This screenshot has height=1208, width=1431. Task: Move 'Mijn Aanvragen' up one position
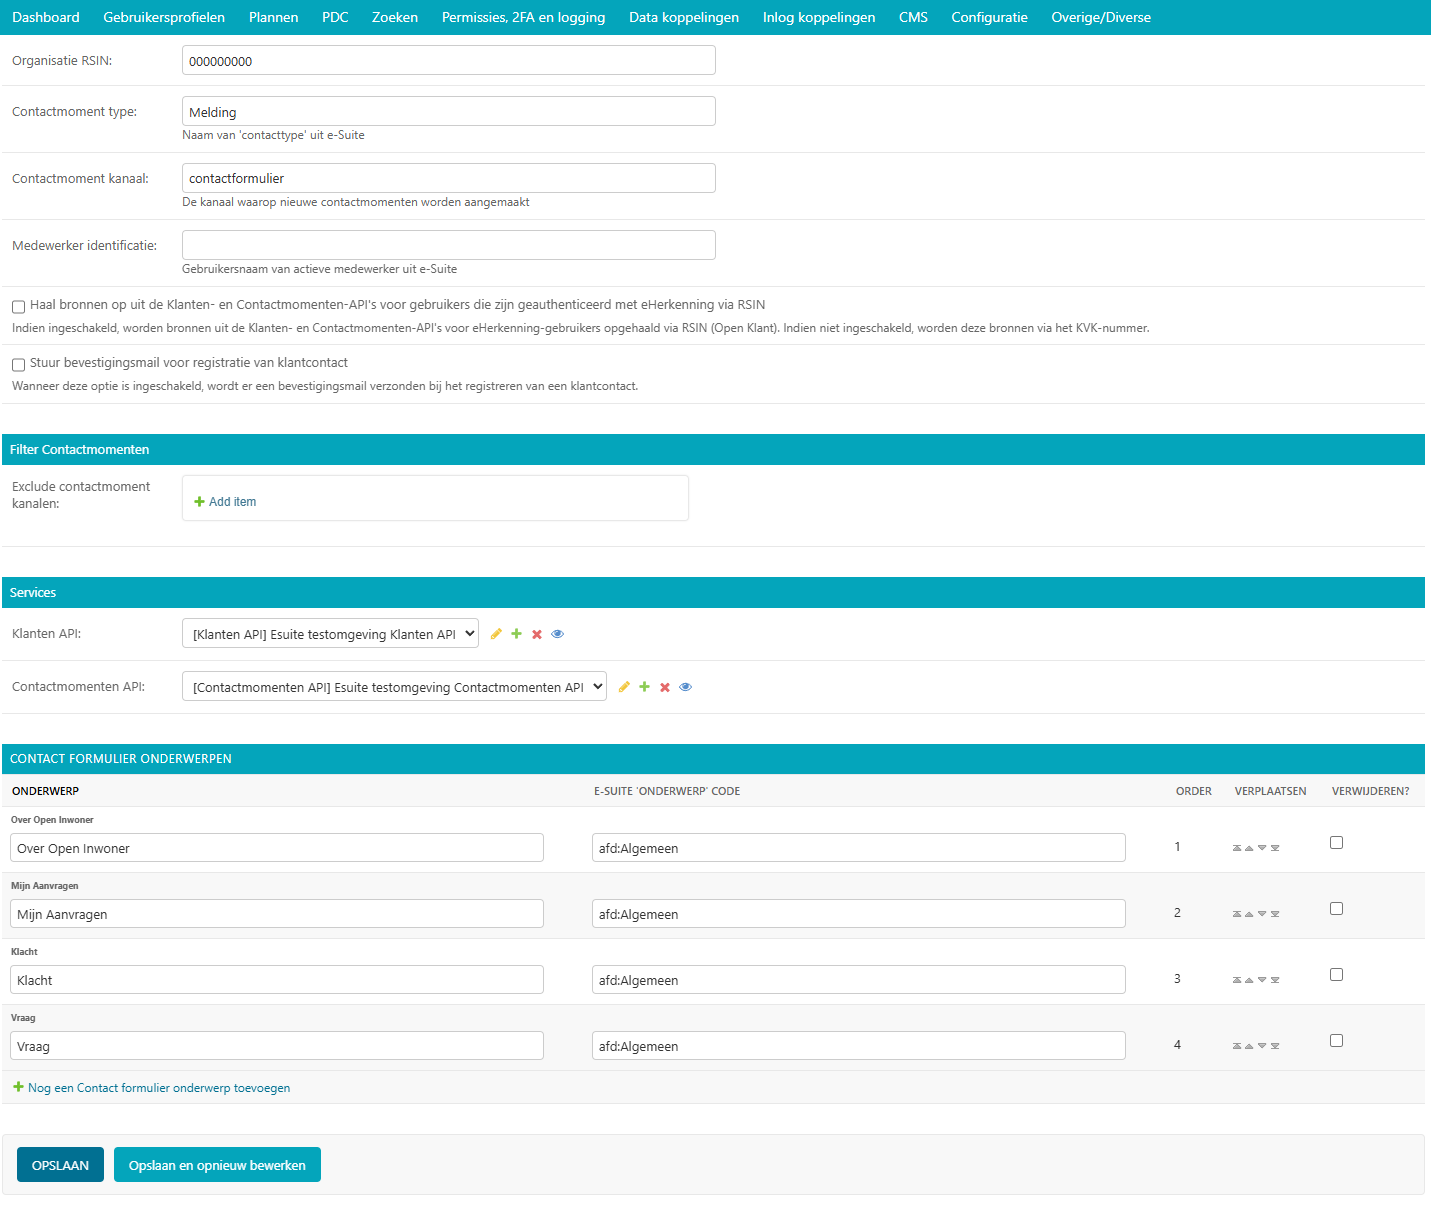tap(1249, 913)
